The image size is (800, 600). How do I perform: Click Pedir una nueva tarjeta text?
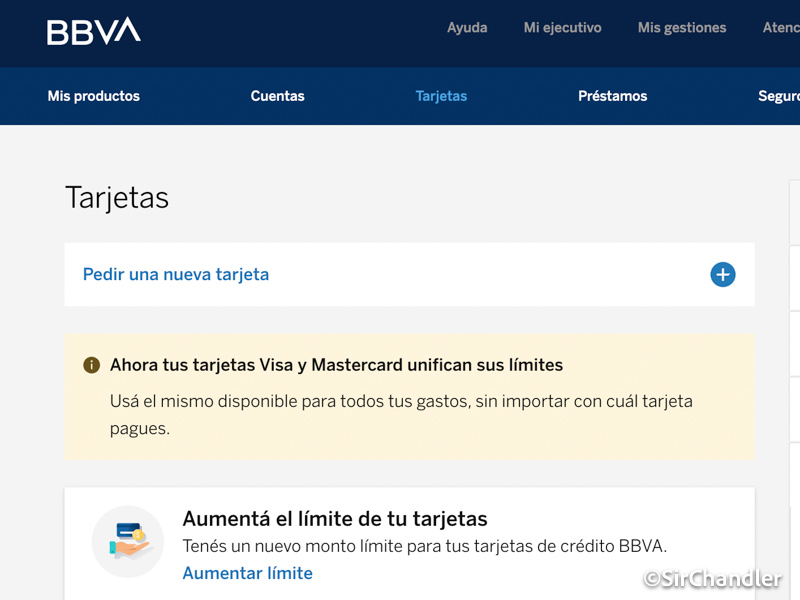point(176,274)
